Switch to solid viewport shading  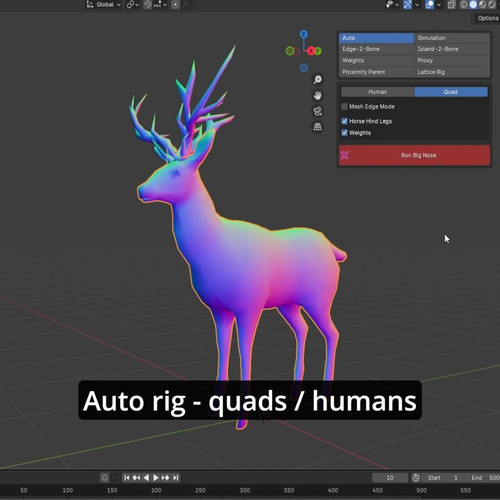[x=473, y=5]
